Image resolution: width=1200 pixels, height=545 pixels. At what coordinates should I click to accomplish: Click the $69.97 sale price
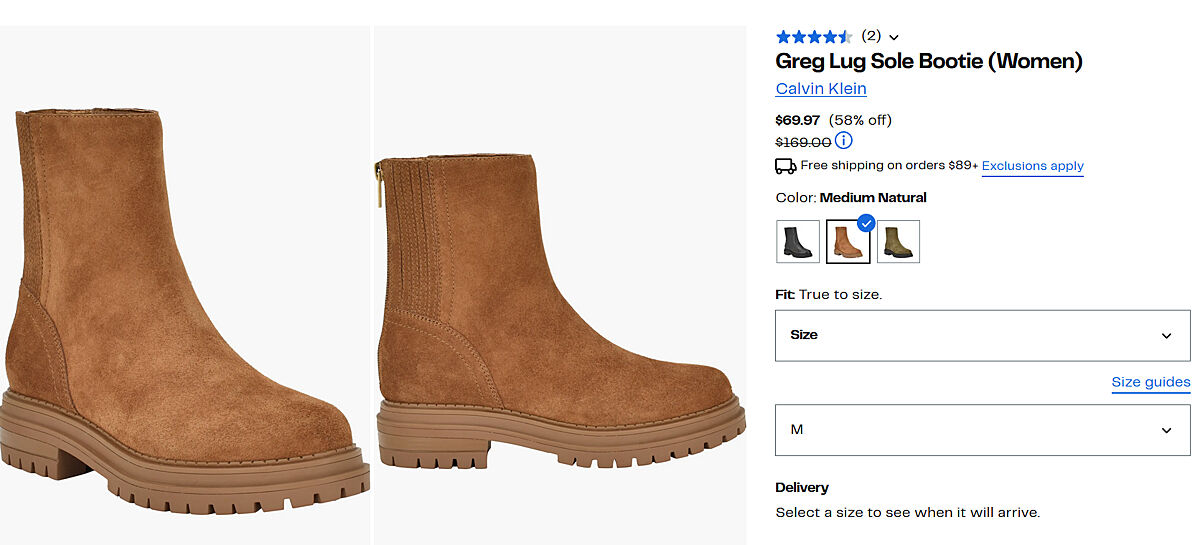point(798,120)
